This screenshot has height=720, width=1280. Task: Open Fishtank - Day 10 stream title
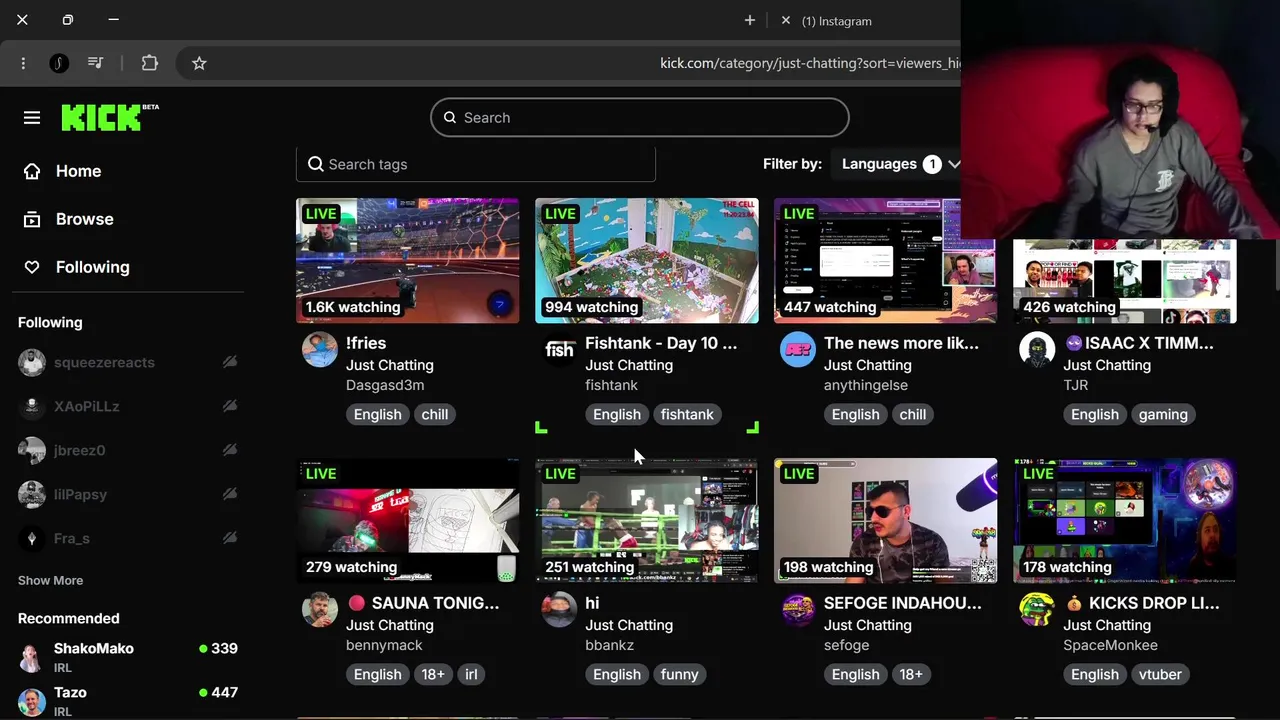click(x=661, y=343)
